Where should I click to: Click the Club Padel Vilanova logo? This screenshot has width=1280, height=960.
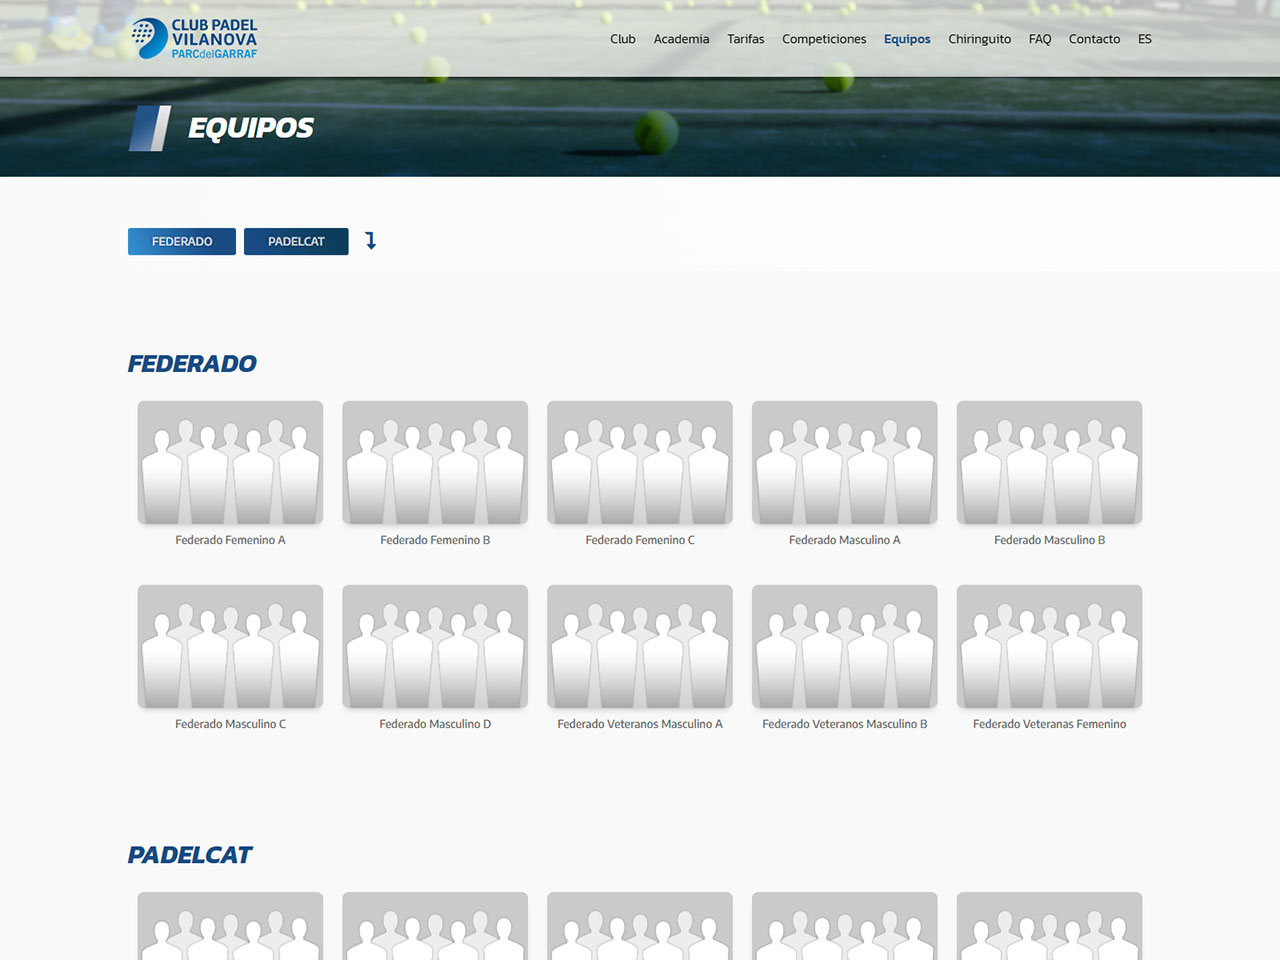pyautogui.click(x=194, y=39)
